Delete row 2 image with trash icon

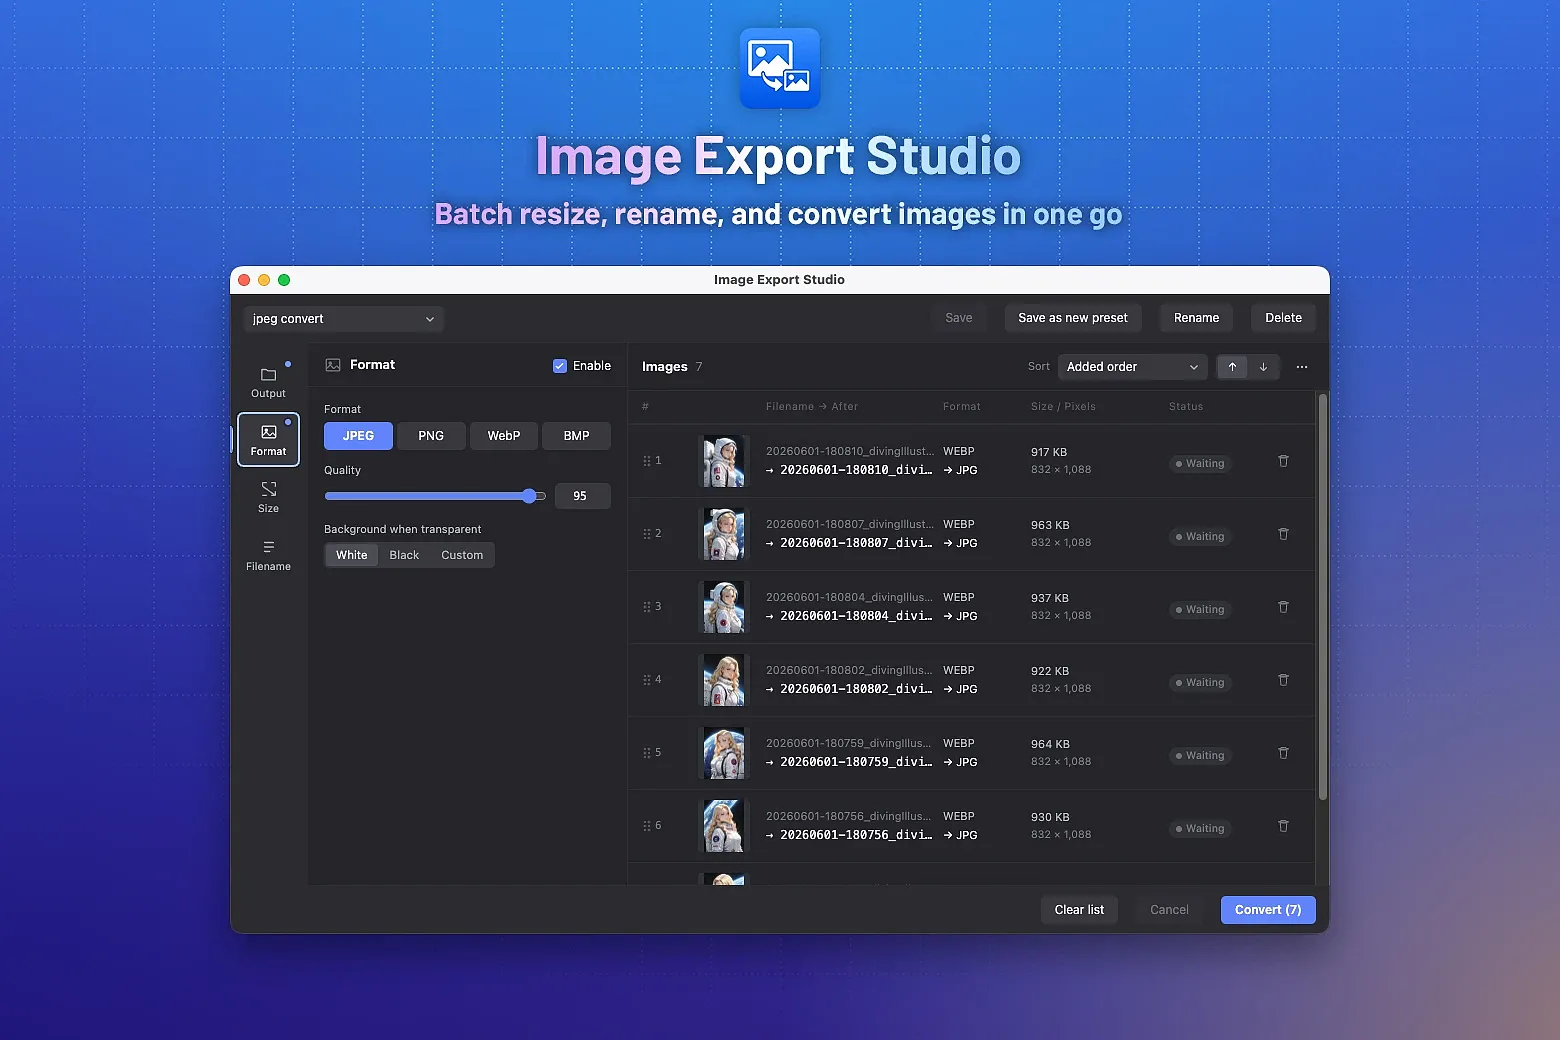click(x=1283, y=534)
